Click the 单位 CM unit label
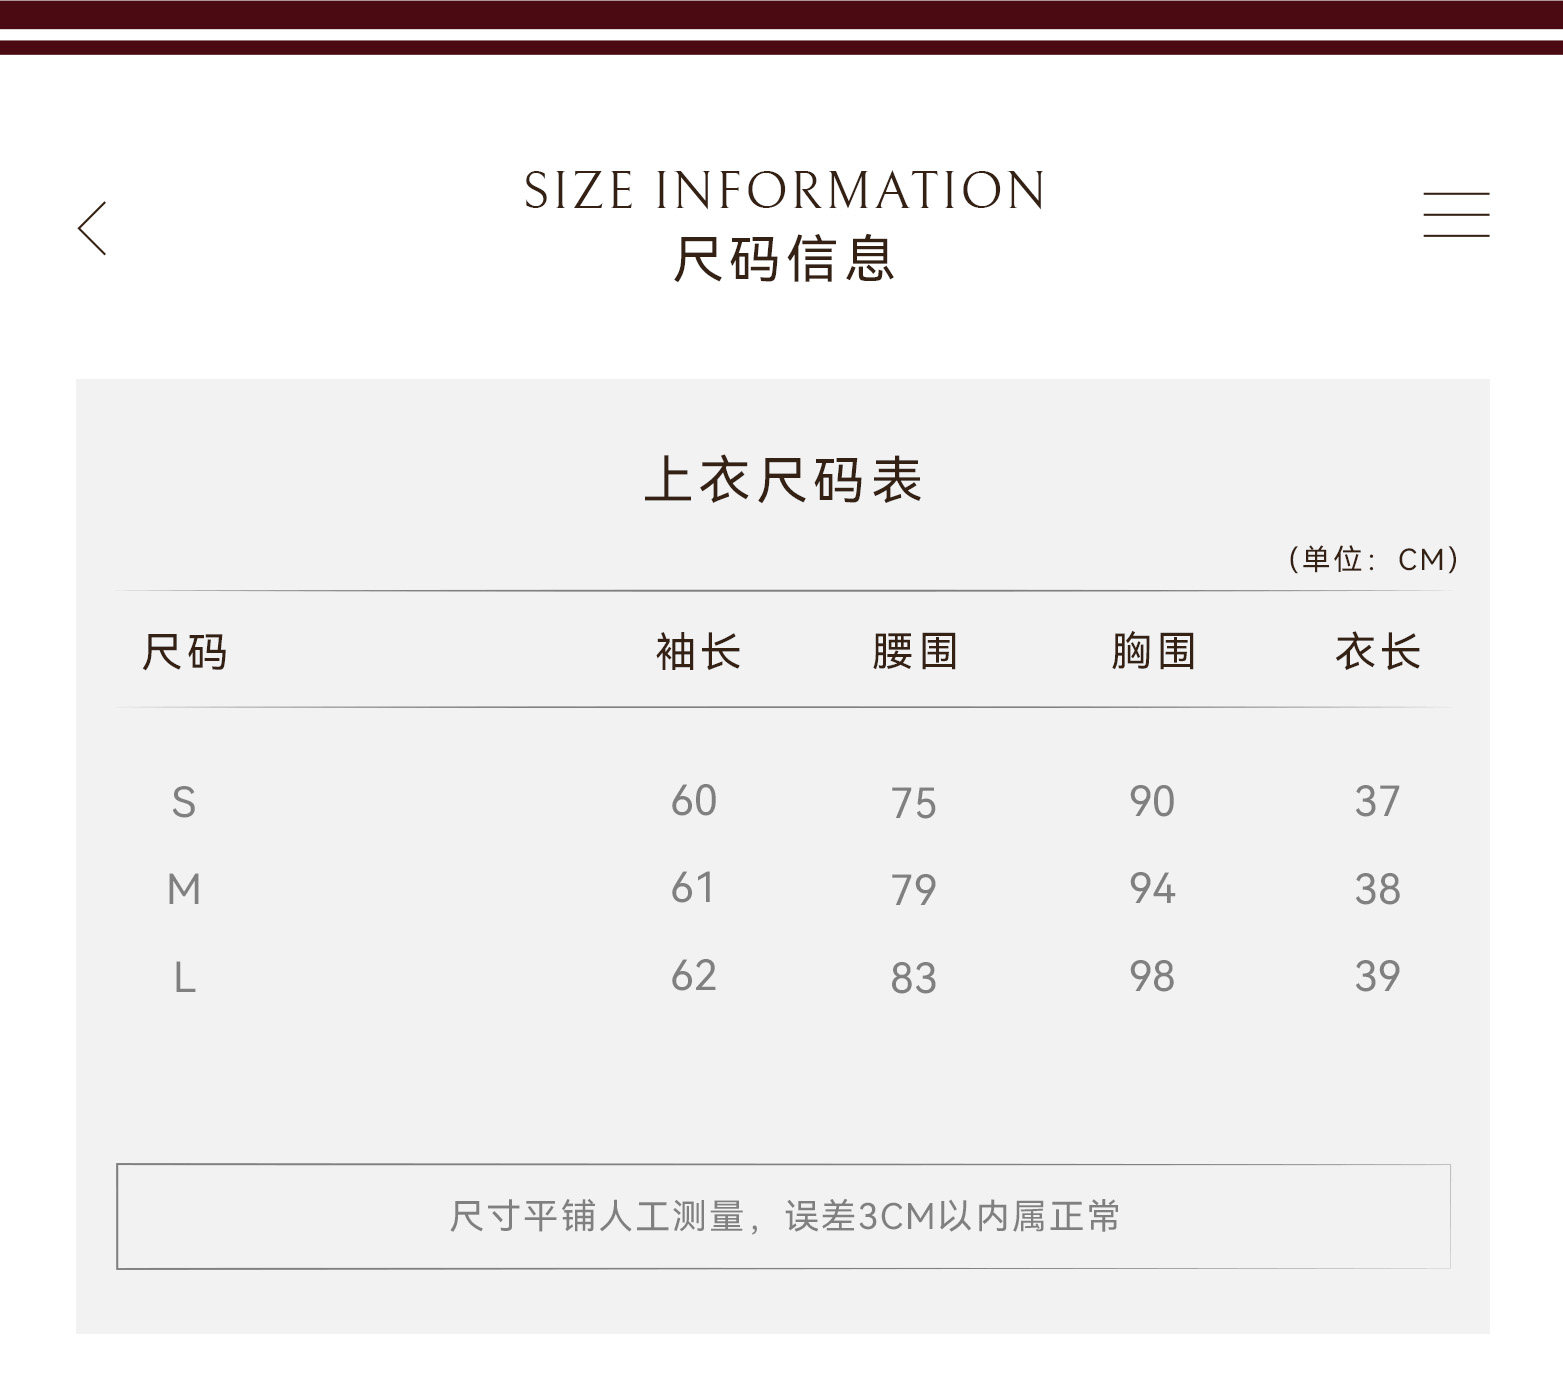 1373,559
